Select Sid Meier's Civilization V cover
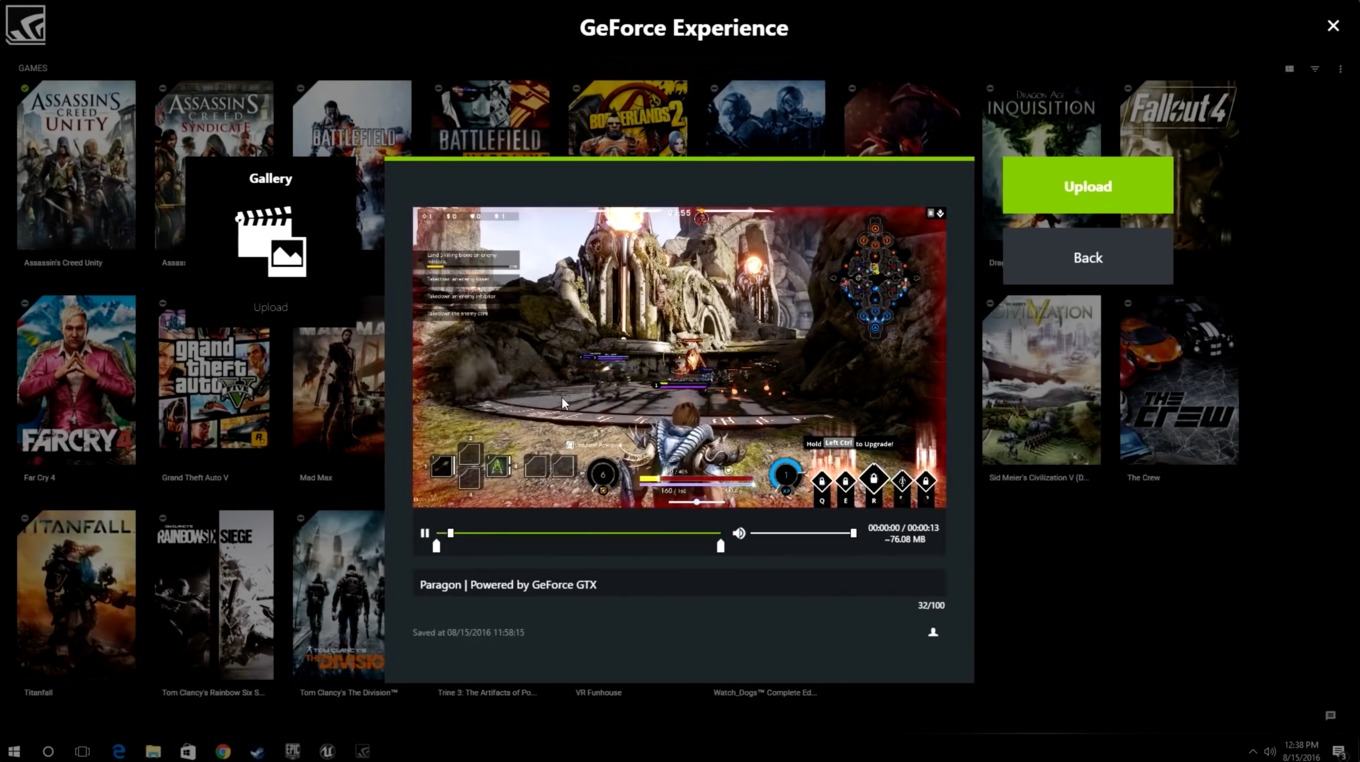Screen dimensions: 1360x762 [1041, 380]
